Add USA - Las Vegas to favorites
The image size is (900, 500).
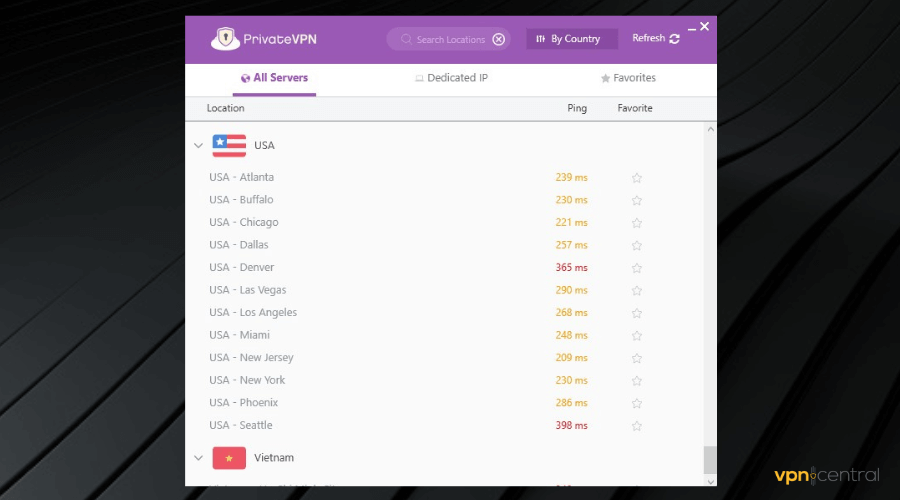click(x=637, y=290)
